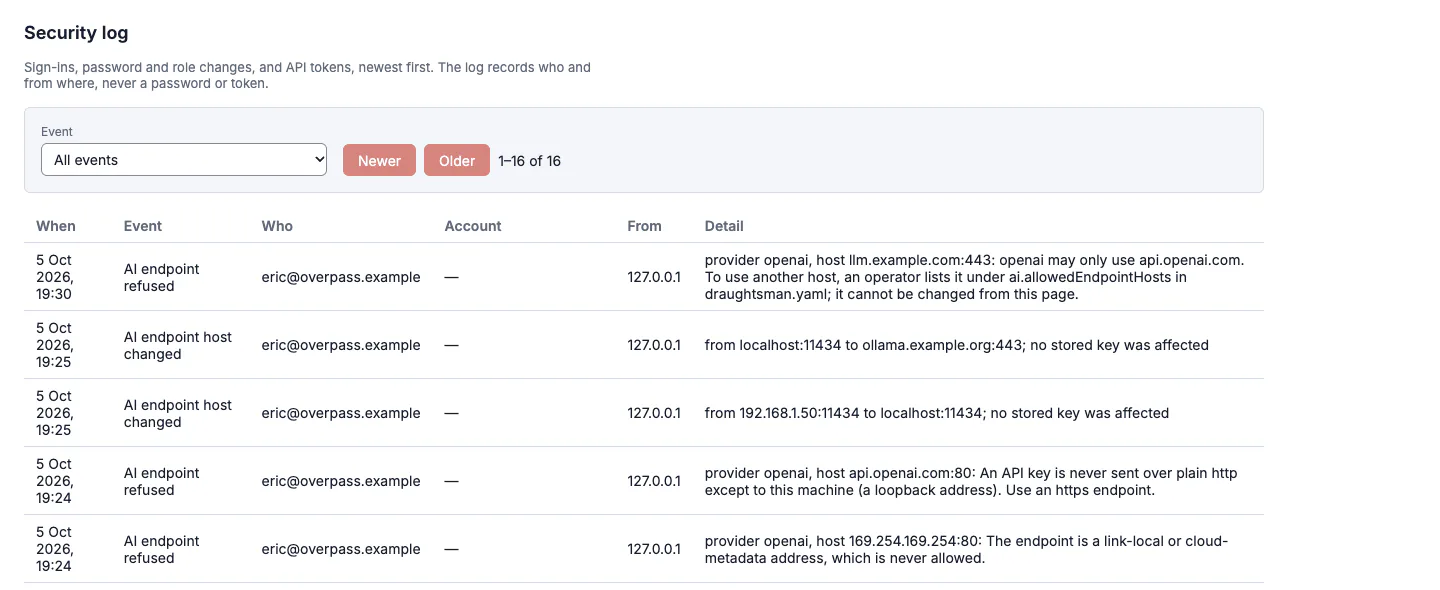Click the timestamp of the 192.168.1.50 row
The width and height of the screenshot is (1440, 590).
pyautogui.click(x=55, y=413)
